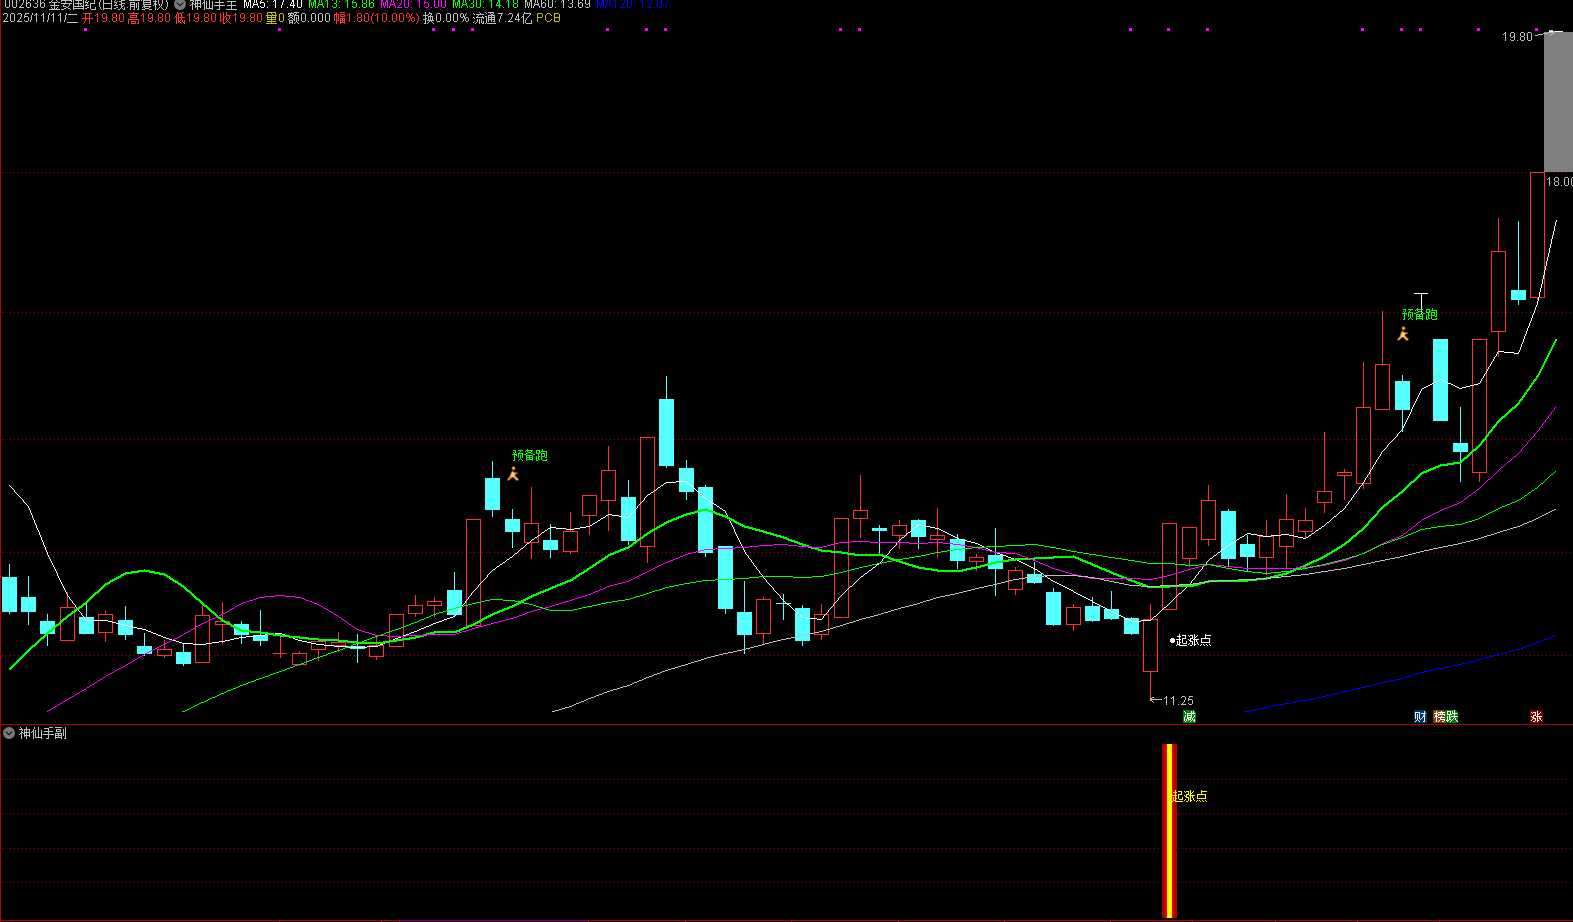Click the gray limit-up candle at far right
This screenshot has height=922, width=1573.
(x=1557, y=102)
